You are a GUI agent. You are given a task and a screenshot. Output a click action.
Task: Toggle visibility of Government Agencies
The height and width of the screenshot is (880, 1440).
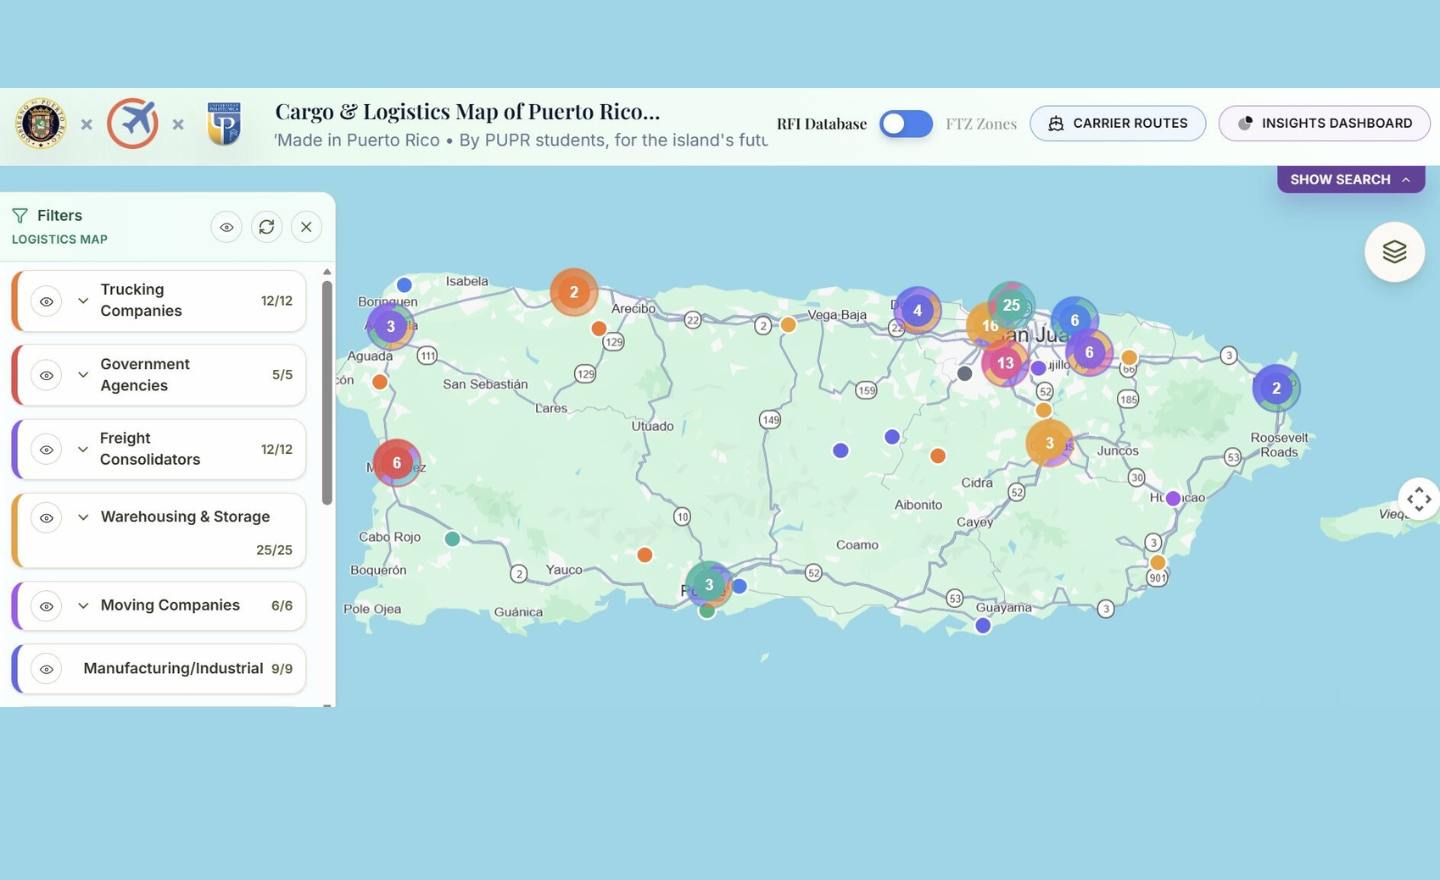46,375
